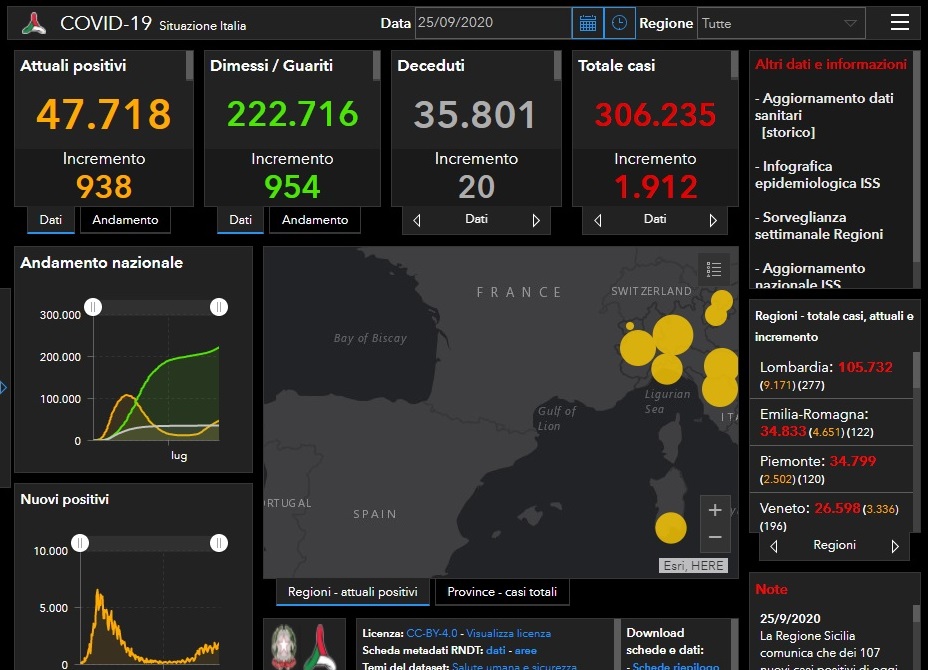
Task: Select Dati tab under Dimessi / Guariti
Action: point(240,220)
